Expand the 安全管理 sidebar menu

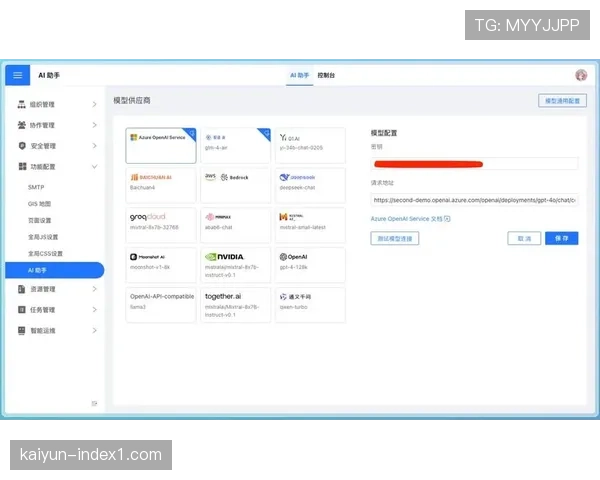55,146
